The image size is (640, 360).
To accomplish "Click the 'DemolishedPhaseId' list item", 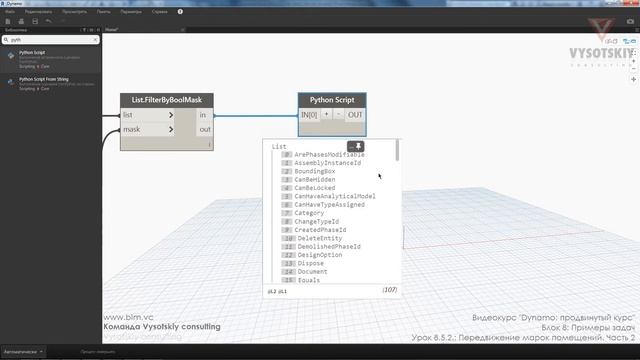I will (x=329, y=247).
